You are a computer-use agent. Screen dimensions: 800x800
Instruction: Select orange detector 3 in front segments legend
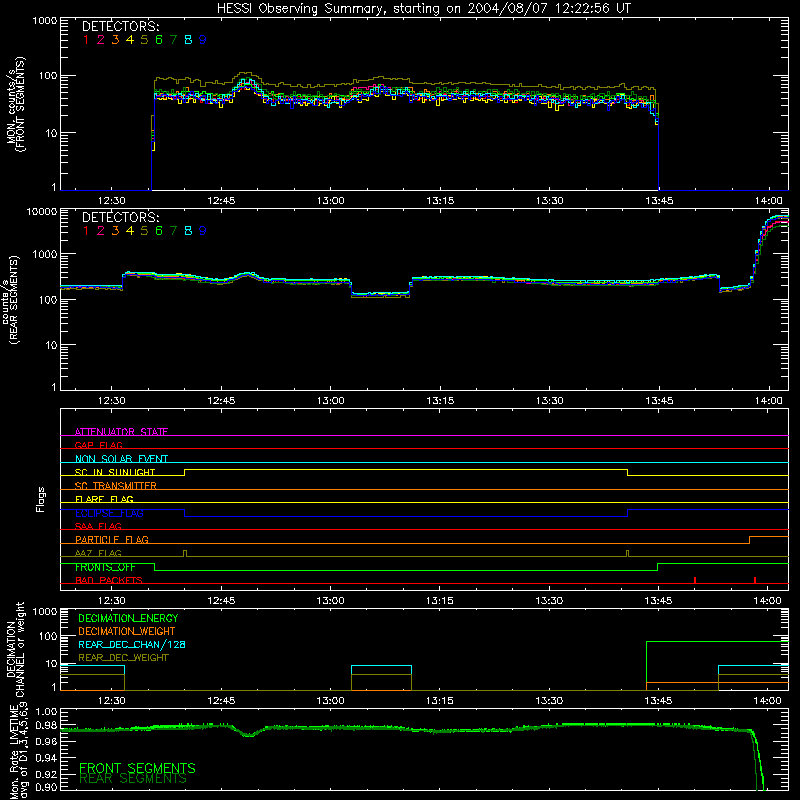pos(115,40)
